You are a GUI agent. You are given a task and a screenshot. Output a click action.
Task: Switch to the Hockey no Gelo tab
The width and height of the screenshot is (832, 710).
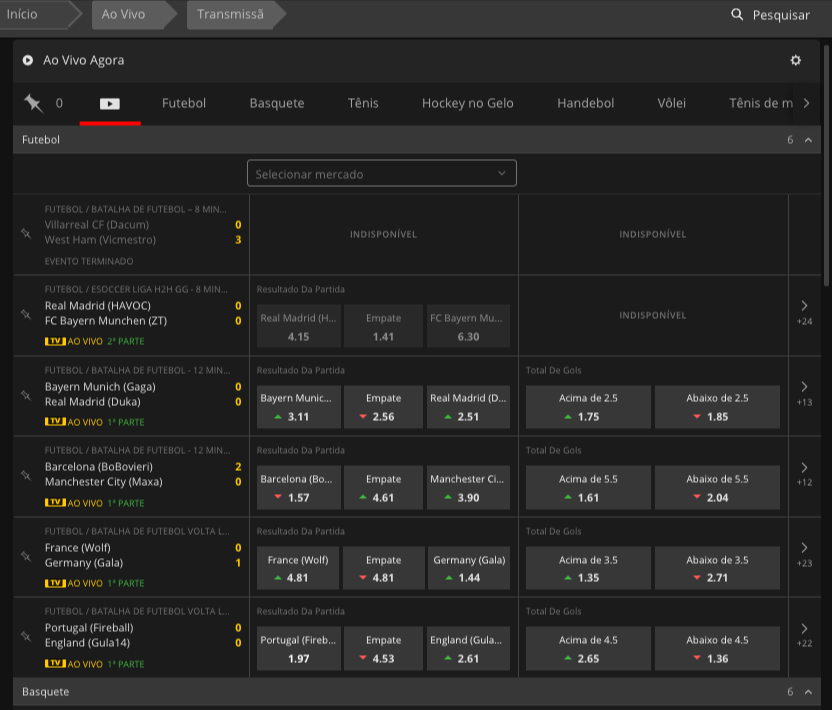coord(467,103)
